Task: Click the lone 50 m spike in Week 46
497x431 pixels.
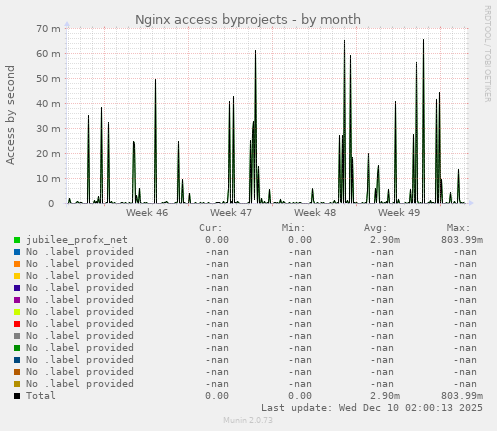Action: point(155,140)
